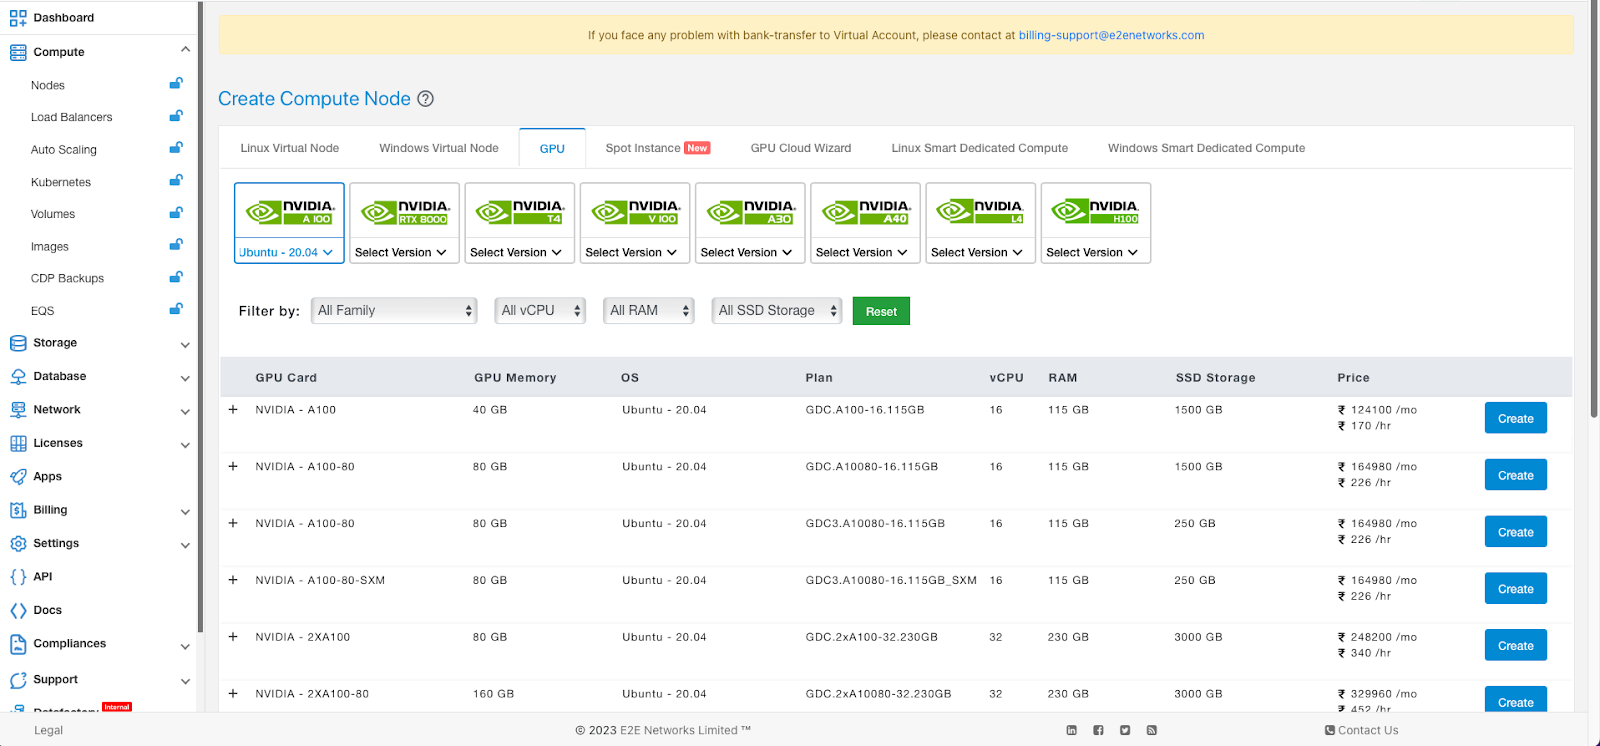Open Contact Us link in footer

(x=1361, y=731)
